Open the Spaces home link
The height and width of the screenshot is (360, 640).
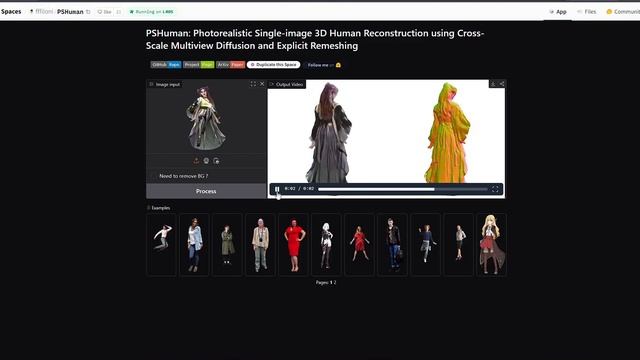pyautogui.click(x=11, y=11)
